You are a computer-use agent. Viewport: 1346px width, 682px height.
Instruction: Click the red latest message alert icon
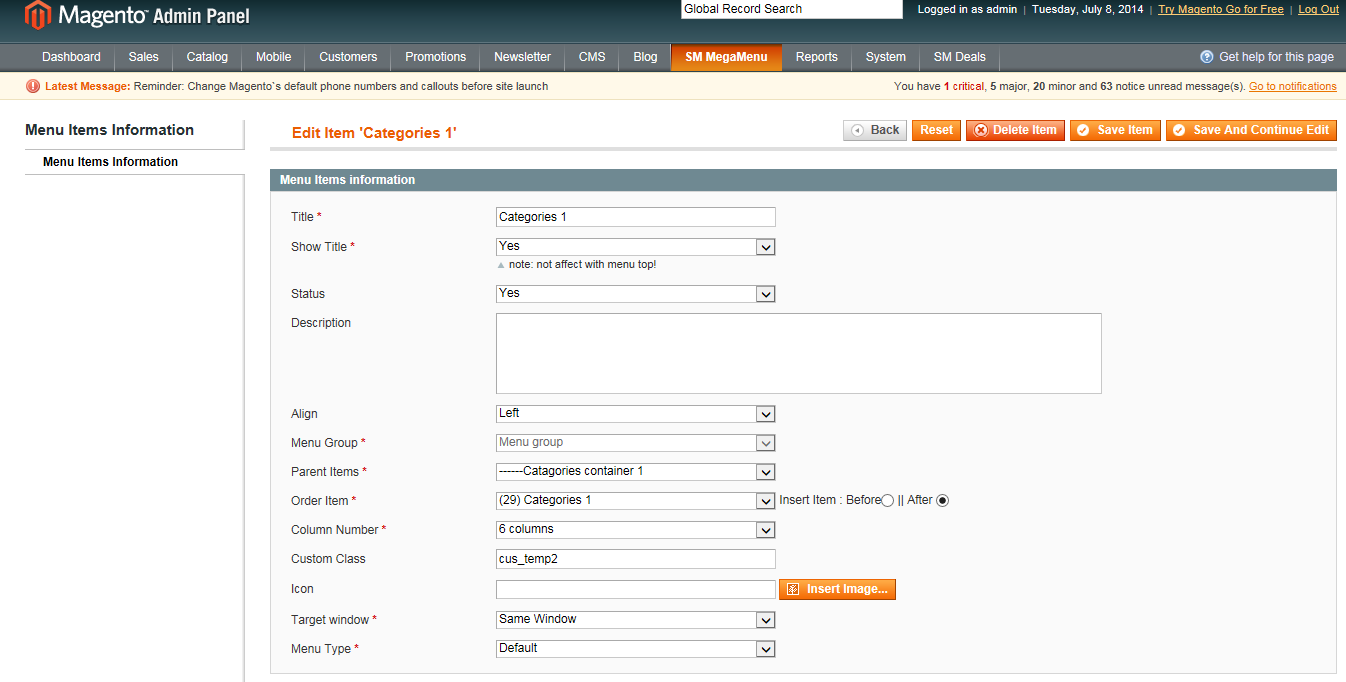click(33, 86)
